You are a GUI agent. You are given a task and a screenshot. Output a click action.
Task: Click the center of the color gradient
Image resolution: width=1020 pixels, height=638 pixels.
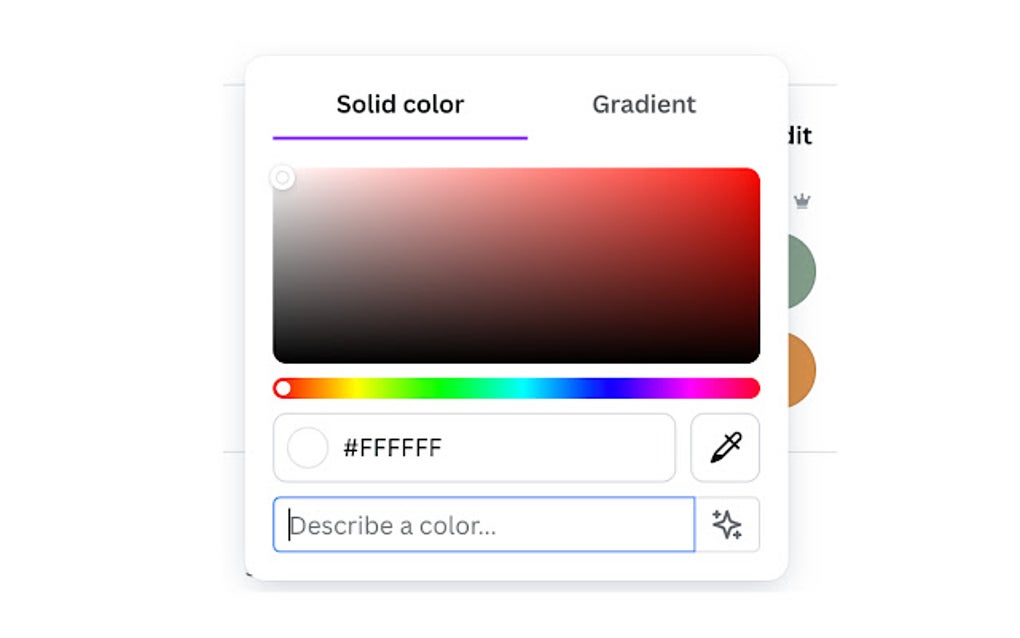click(x=516, y=265)
